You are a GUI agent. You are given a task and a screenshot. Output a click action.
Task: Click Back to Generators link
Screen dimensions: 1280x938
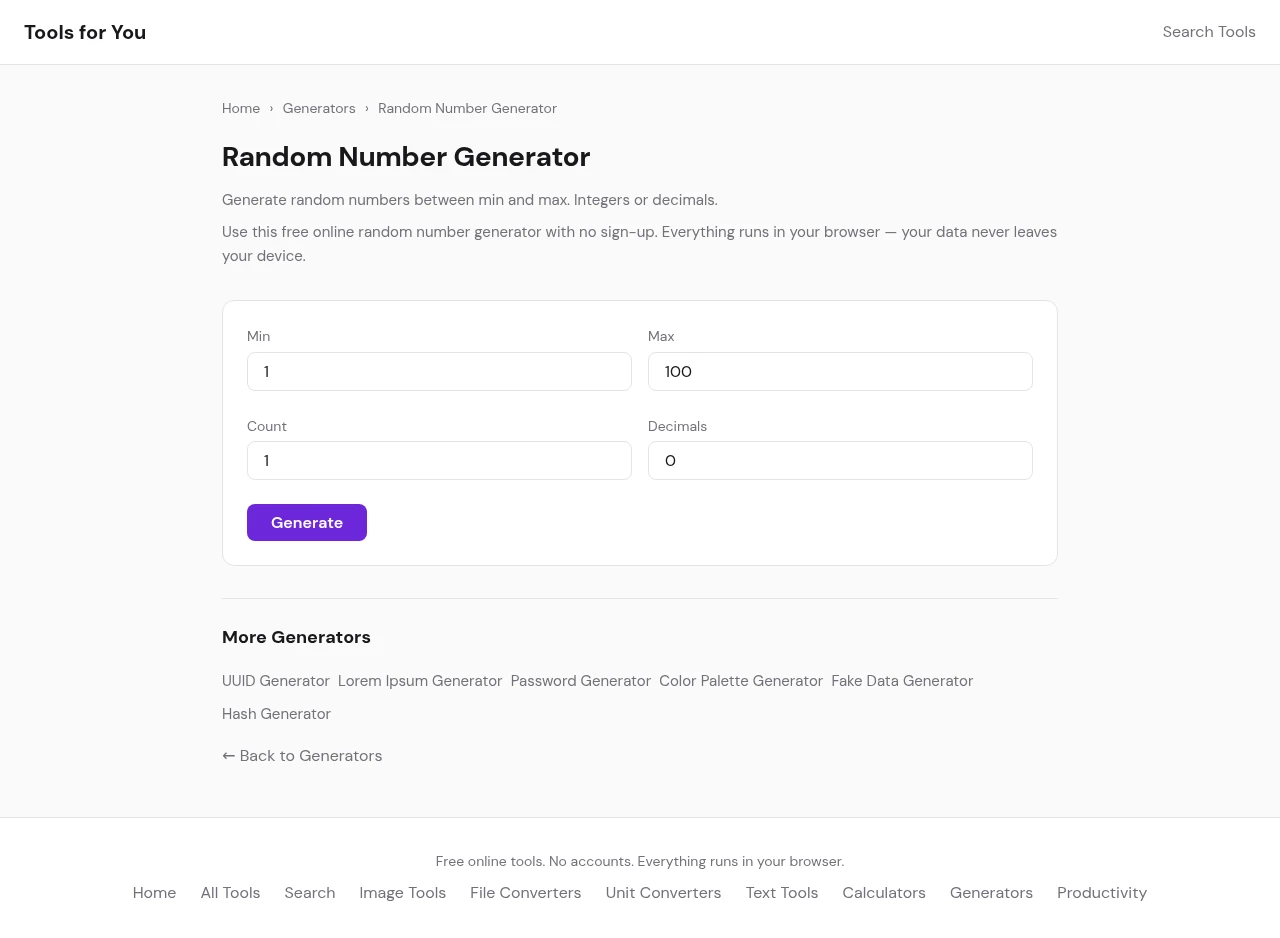coord(302,756)
